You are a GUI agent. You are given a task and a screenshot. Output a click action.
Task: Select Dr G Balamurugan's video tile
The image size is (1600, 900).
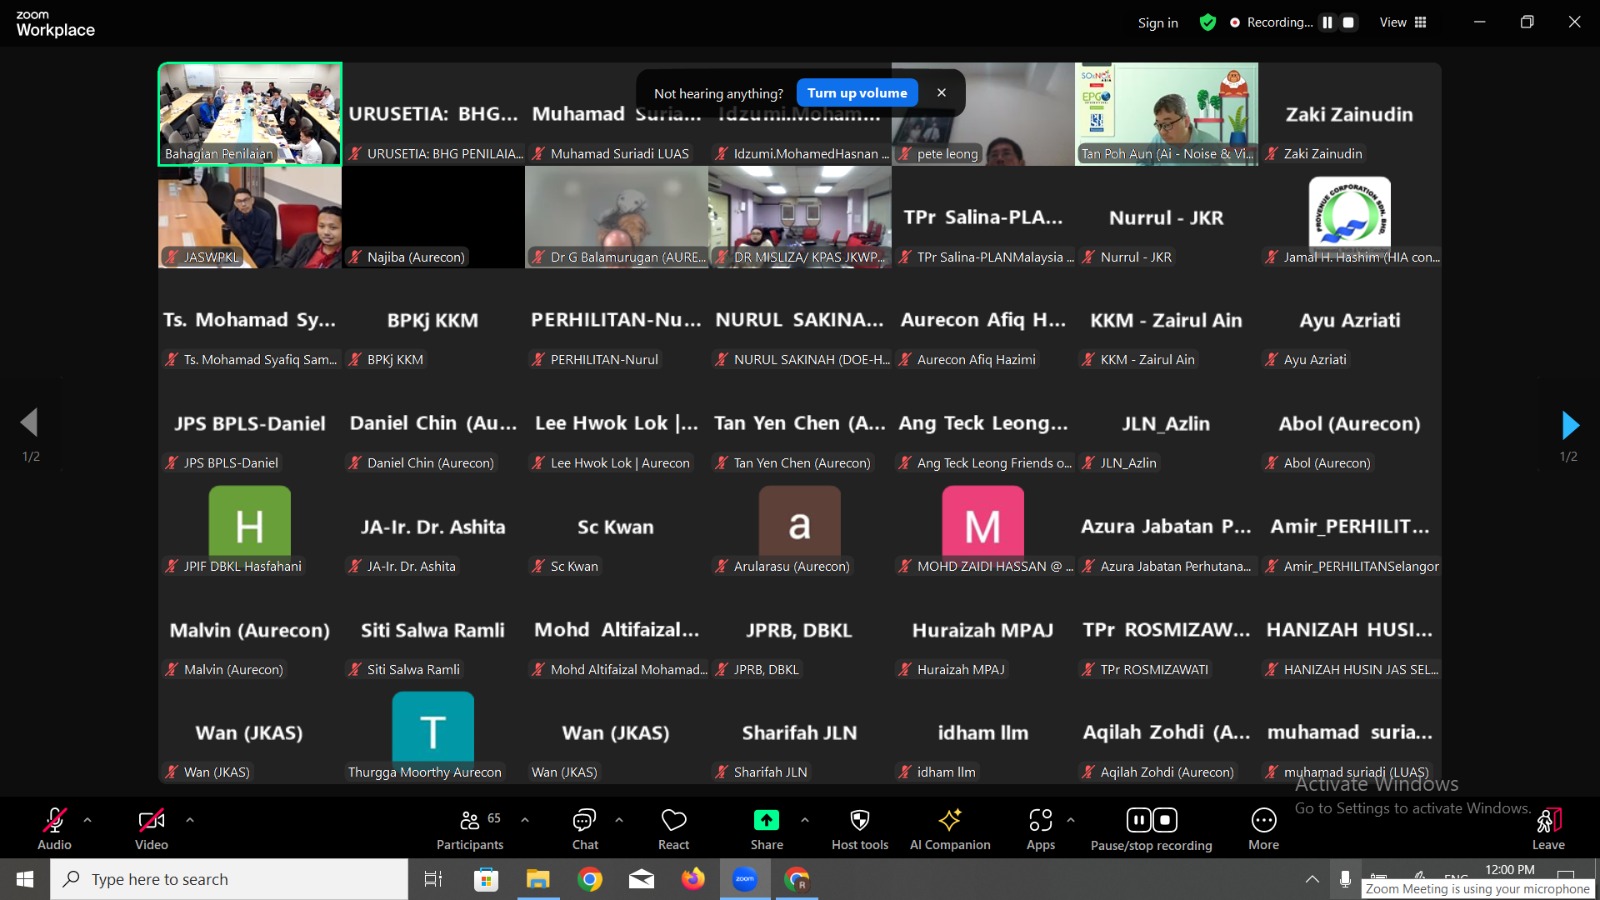click(616, 217)
